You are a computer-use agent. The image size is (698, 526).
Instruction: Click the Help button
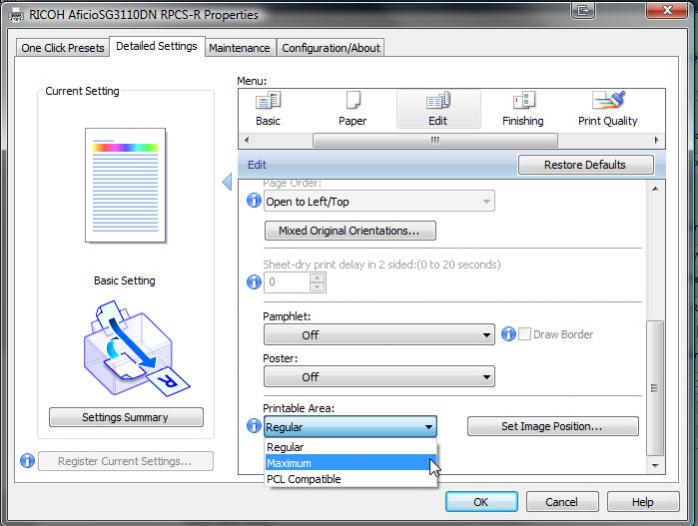[x=643, y=502]
